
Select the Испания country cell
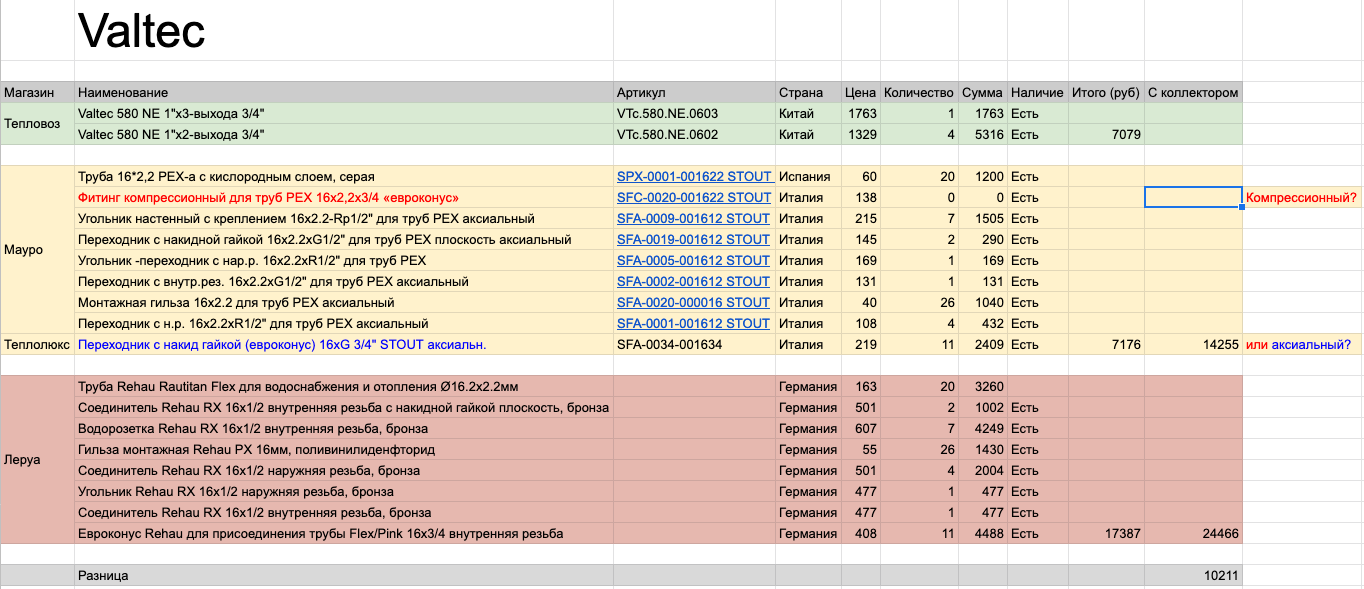808,176
